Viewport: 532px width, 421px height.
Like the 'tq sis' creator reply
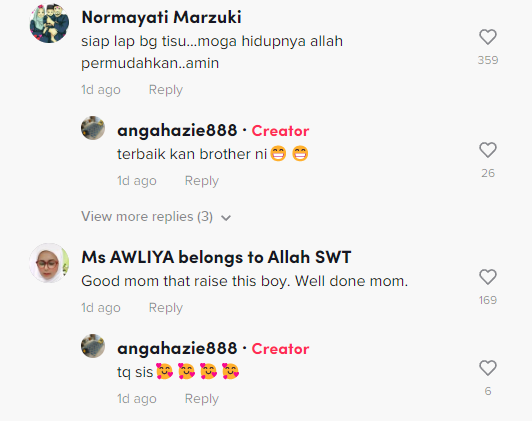coord(488,368)
